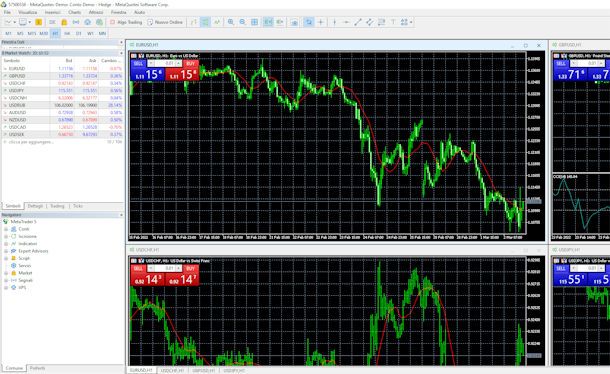The height and width of the screenshot is (374, 610).
Task: Click the tile windows grid icon
Action: (x=254, y=22)
